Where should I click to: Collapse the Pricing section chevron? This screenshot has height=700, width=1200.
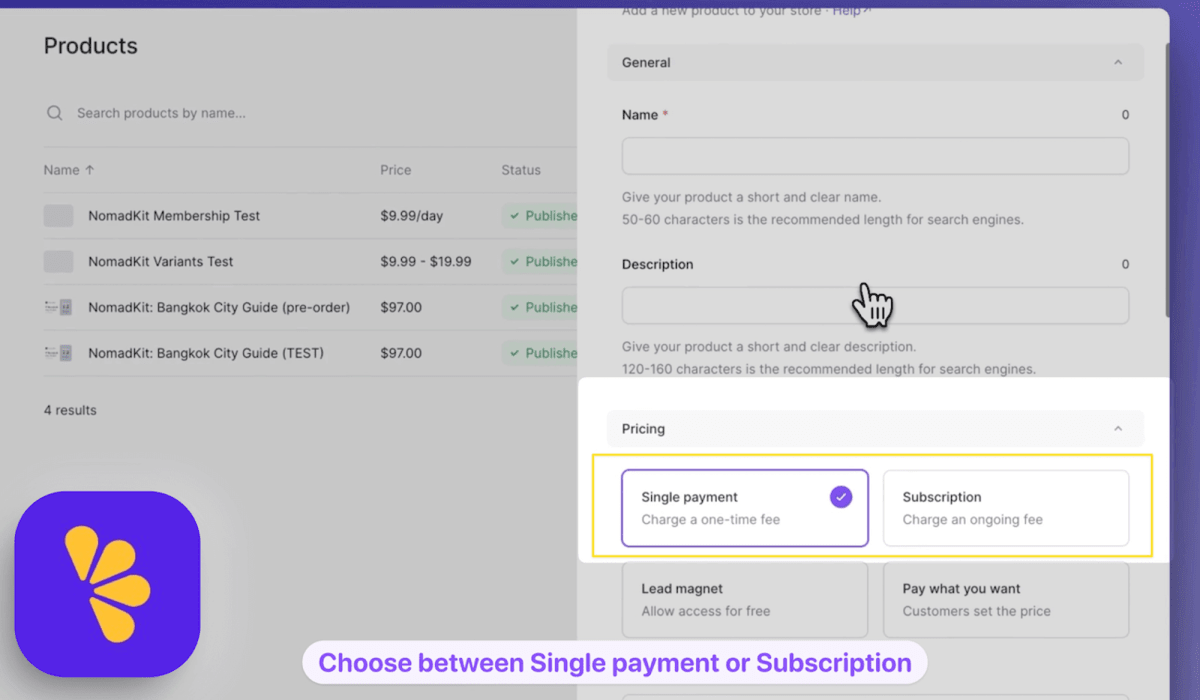click(x=1118, y=429)
